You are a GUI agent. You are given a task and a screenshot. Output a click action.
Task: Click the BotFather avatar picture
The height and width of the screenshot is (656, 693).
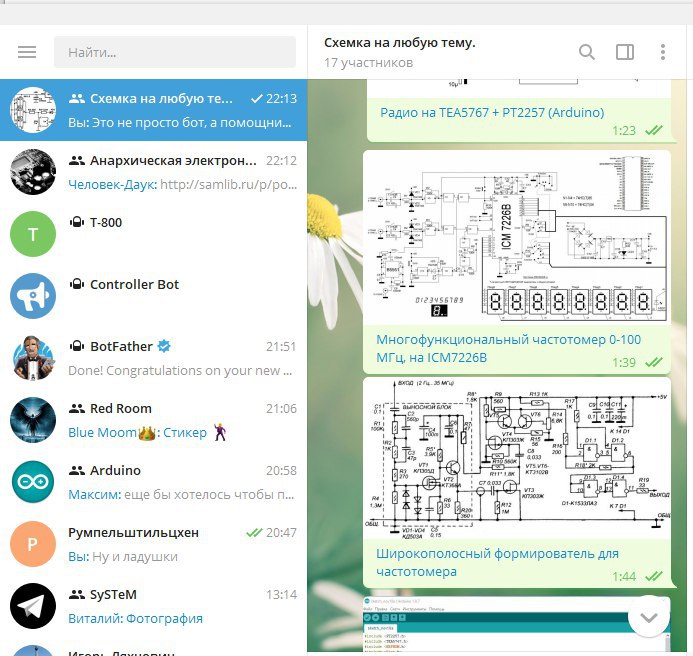pyautogui.click(x=33, y=358)
